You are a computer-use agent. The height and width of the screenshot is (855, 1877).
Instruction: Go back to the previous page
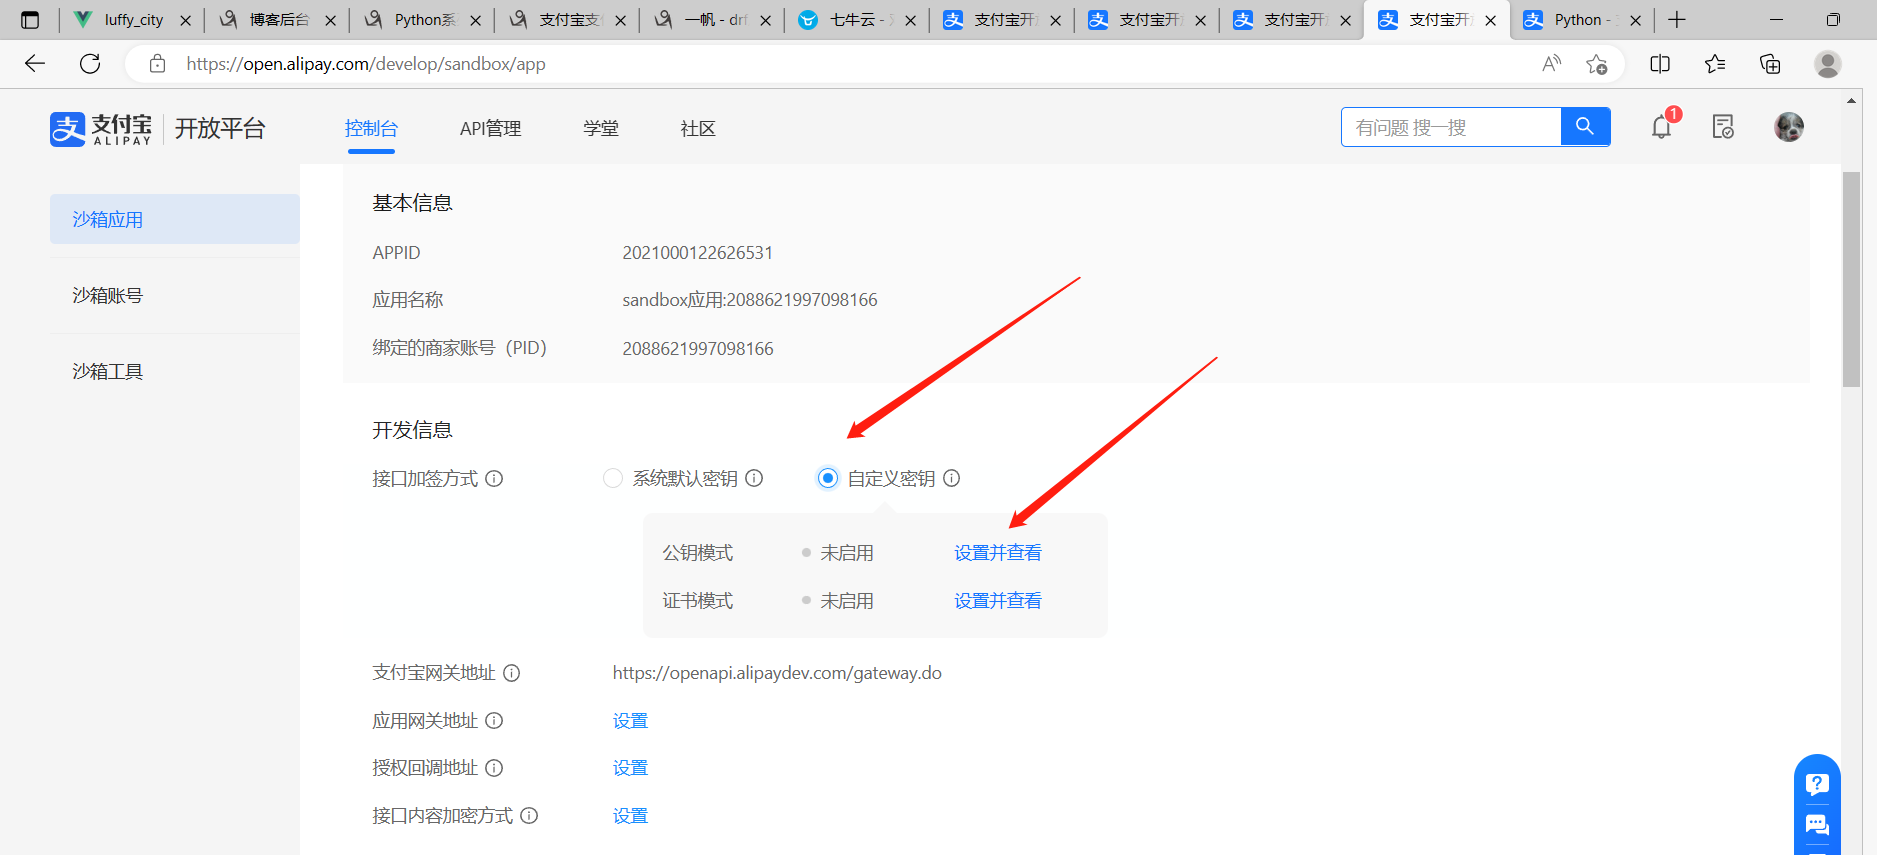(x=35, y=64)
